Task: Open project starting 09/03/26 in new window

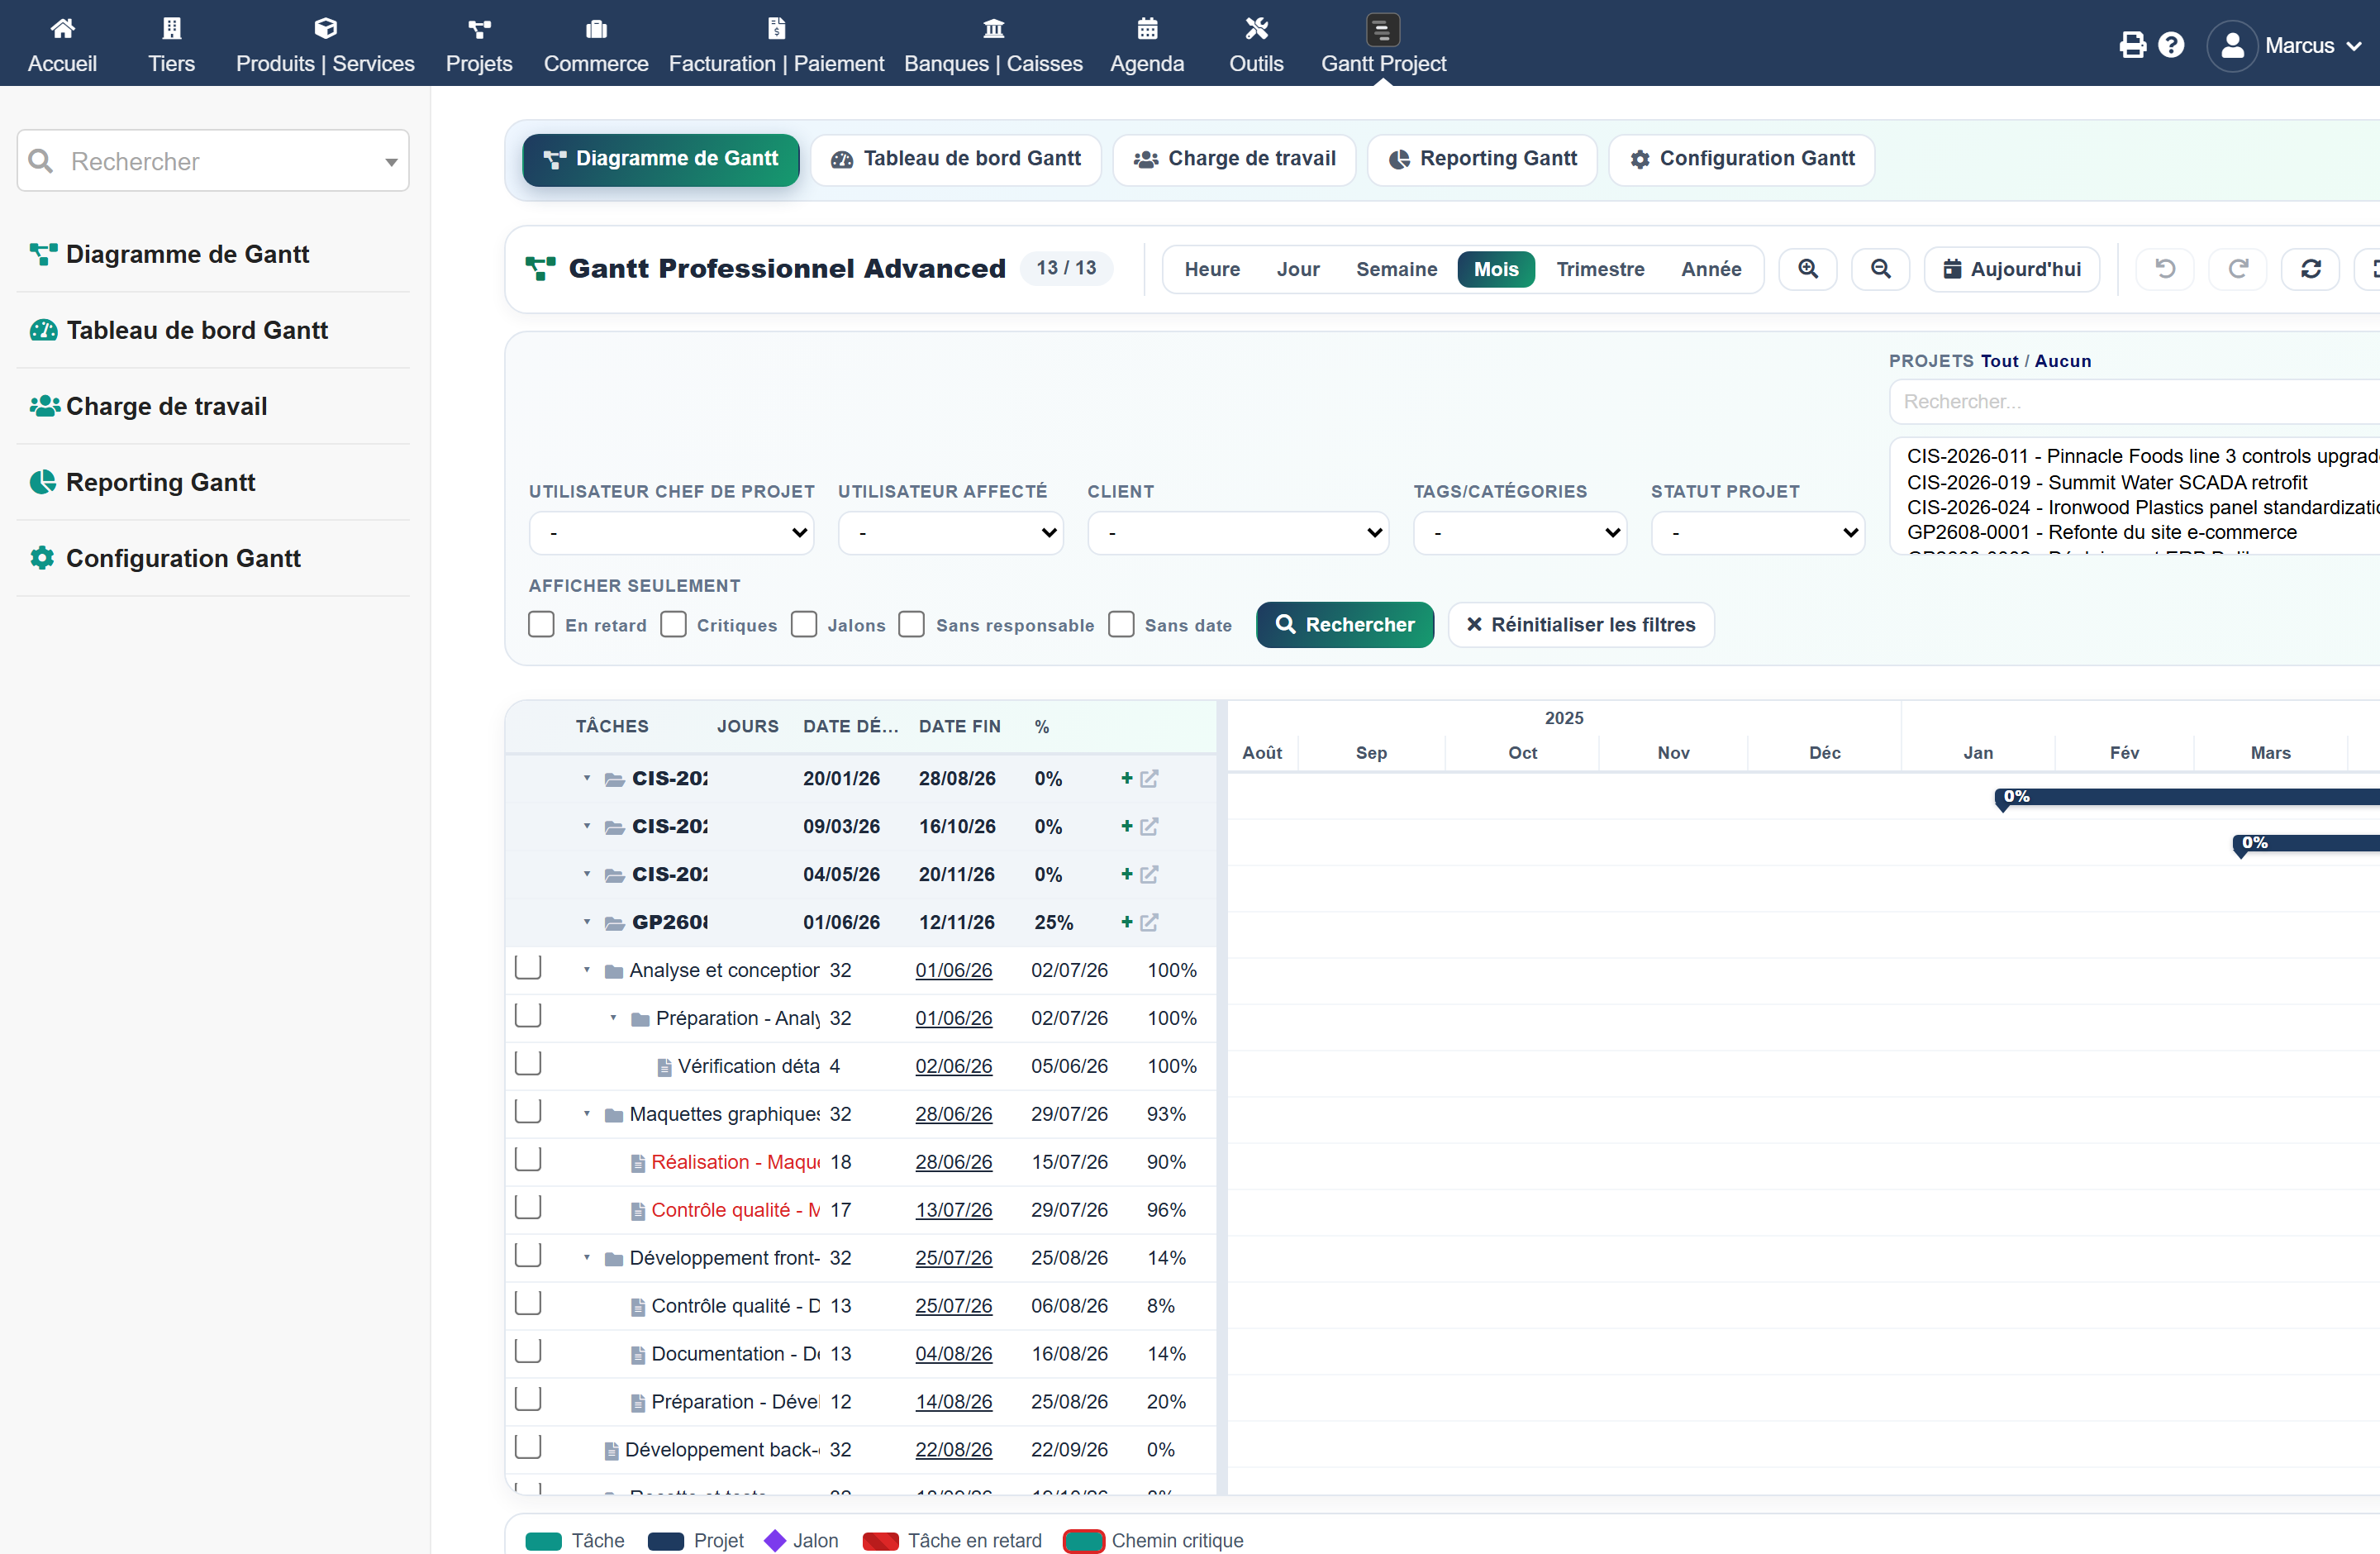Action: (1149, 826)
